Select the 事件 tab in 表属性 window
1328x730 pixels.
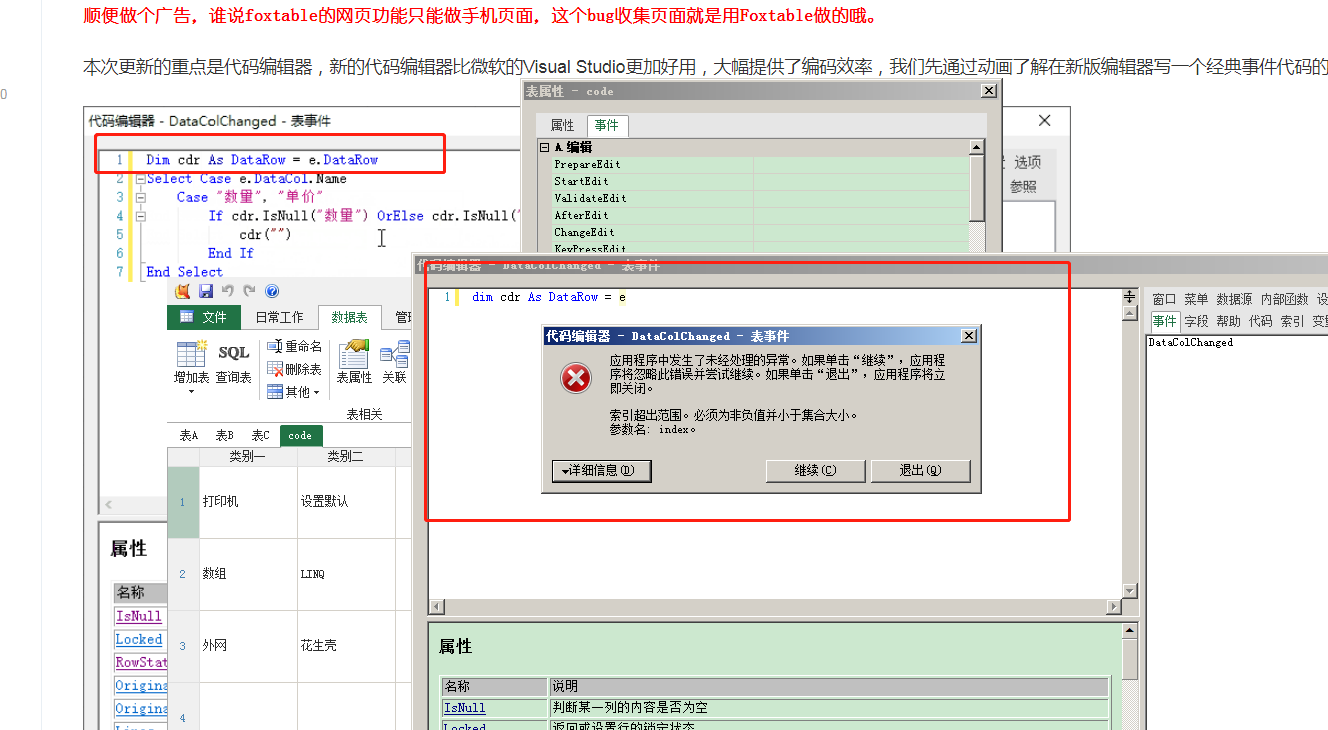coord(606,125)
